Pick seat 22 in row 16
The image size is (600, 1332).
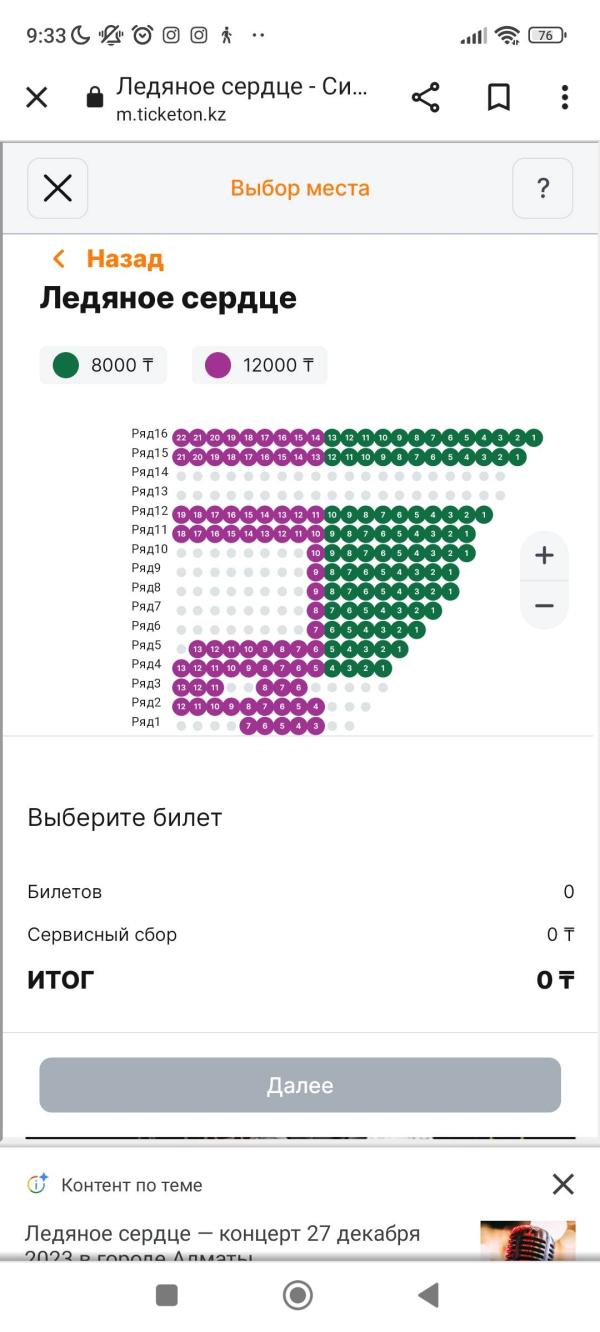pos(181,437)
